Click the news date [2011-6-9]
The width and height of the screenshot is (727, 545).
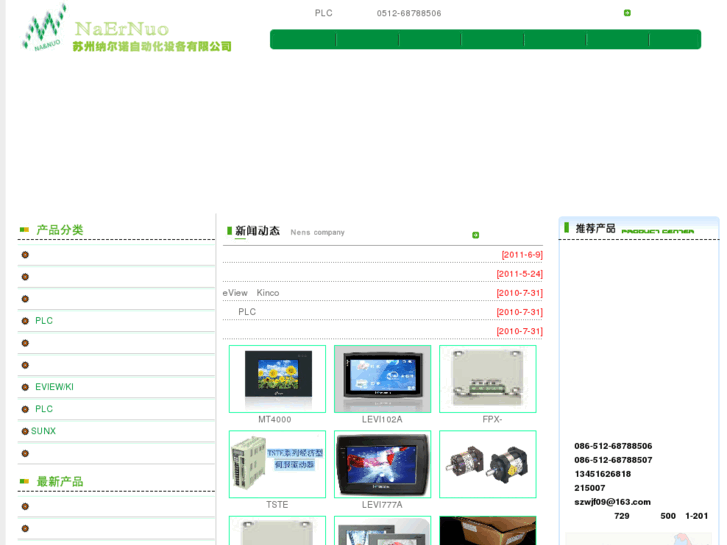click(522, 255)
